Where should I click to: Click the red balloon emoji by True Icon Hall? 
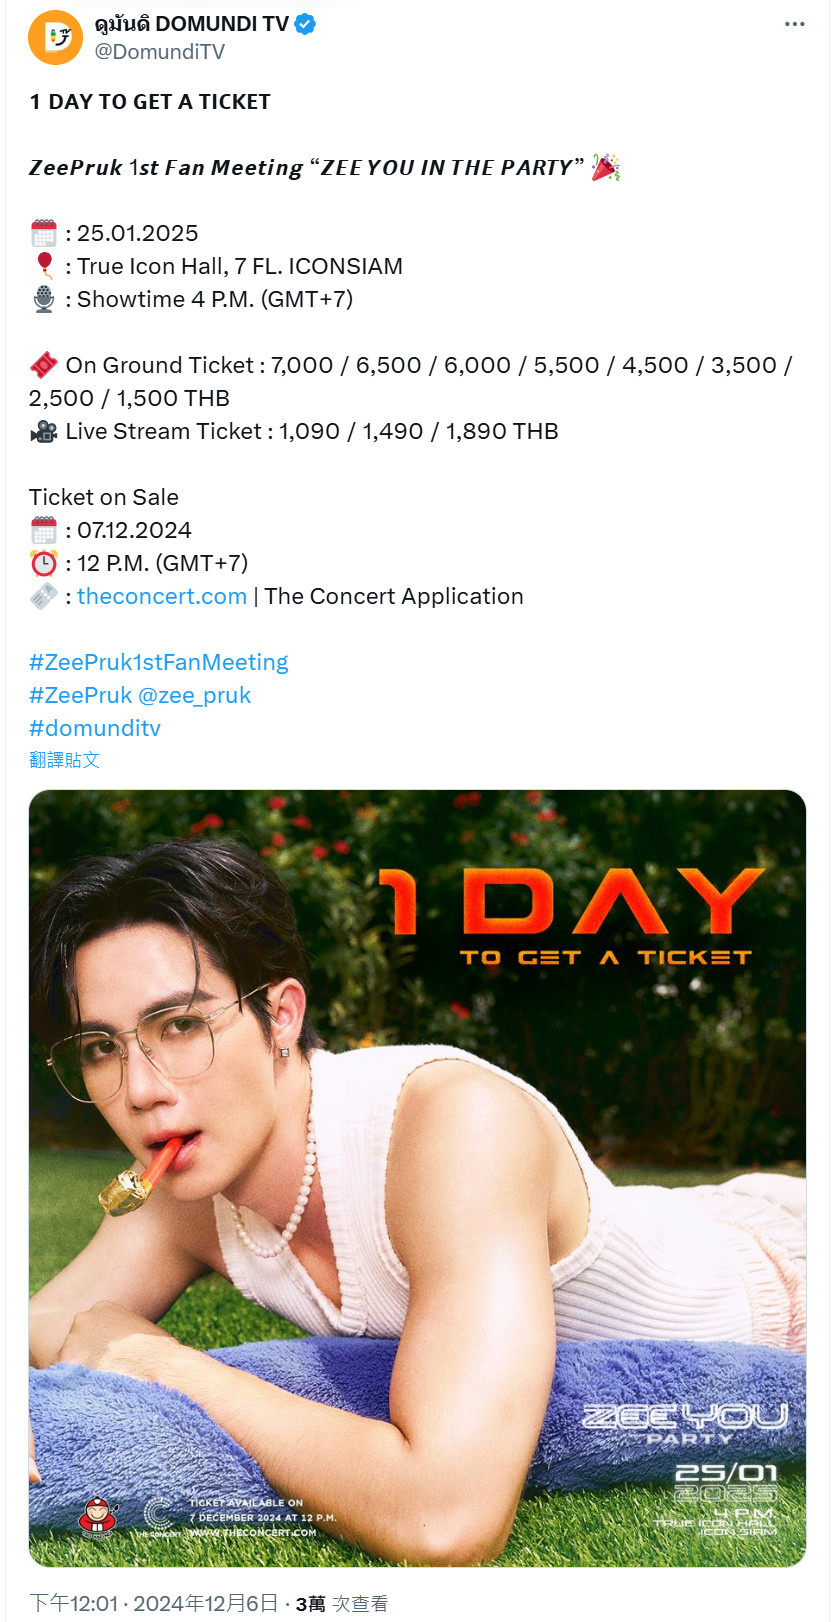(x=44, y=266)
